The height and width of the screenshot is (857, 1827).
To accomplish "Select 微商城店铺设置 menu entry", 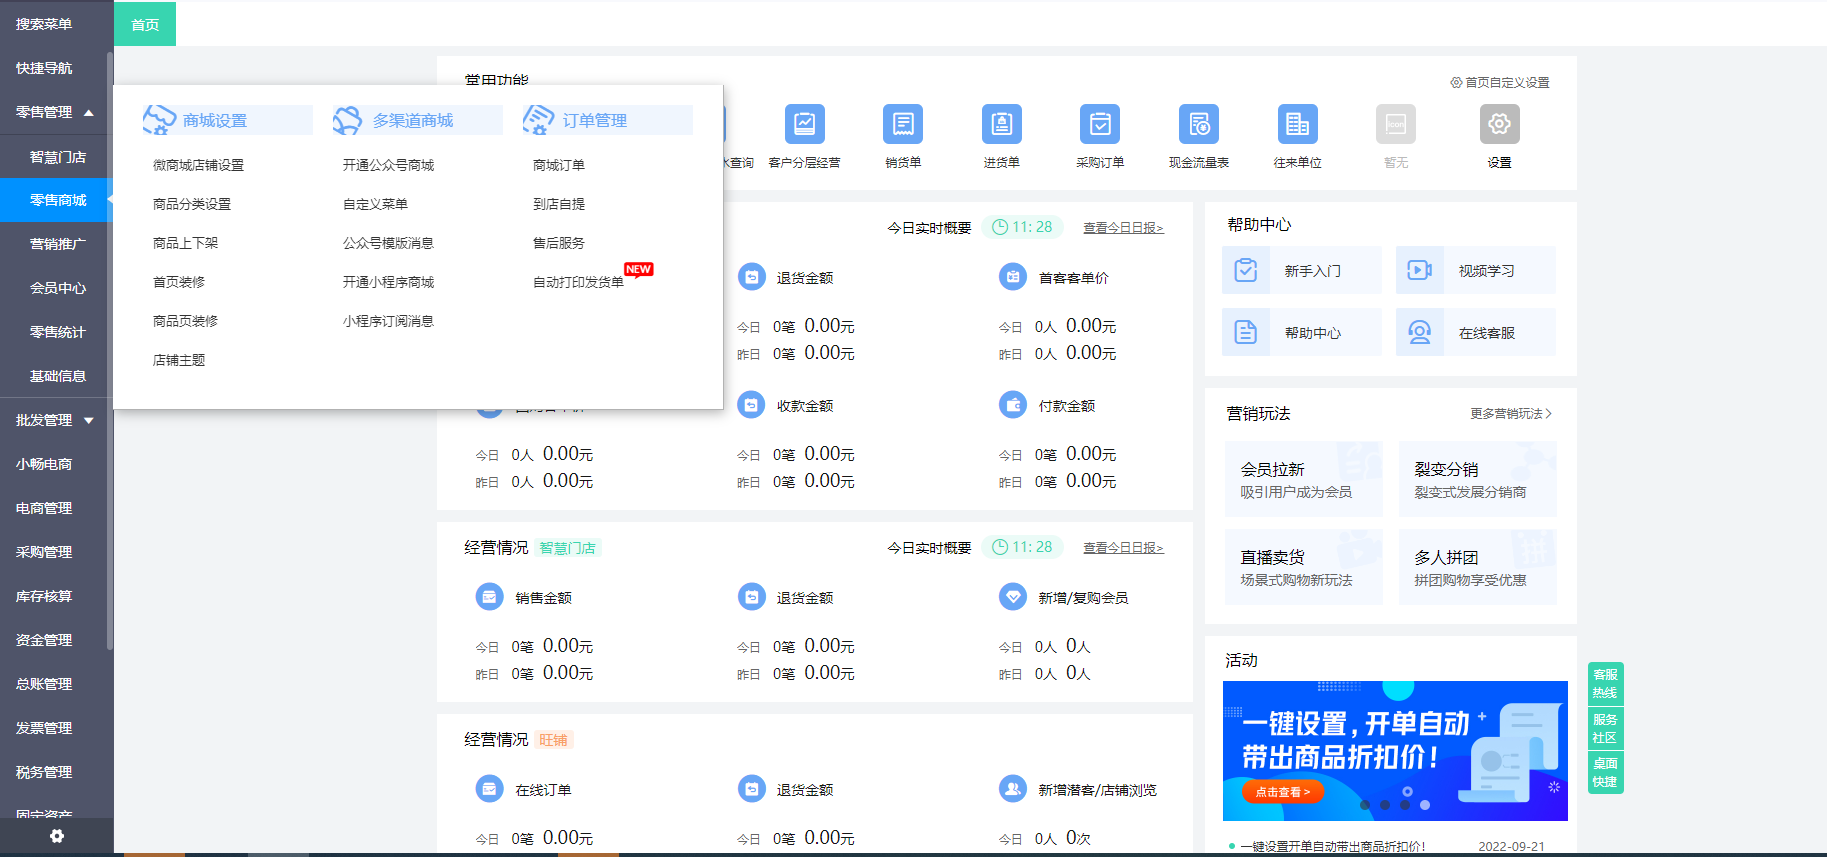I will click(198, 165).
